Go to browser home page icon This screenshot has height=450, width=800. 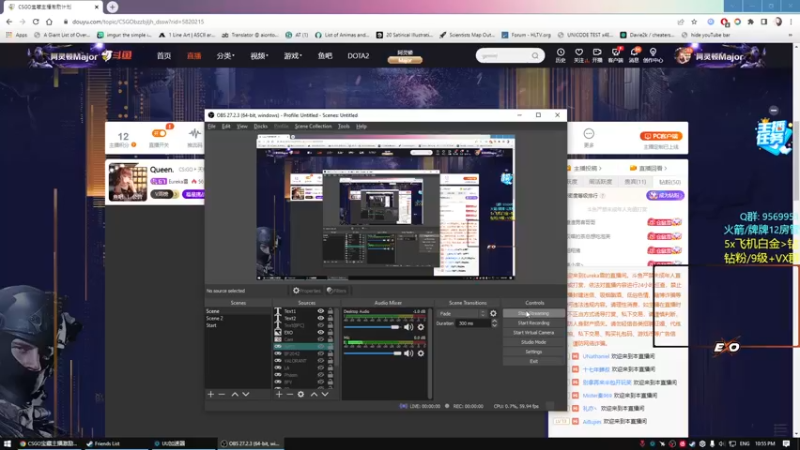click(49, 22)
